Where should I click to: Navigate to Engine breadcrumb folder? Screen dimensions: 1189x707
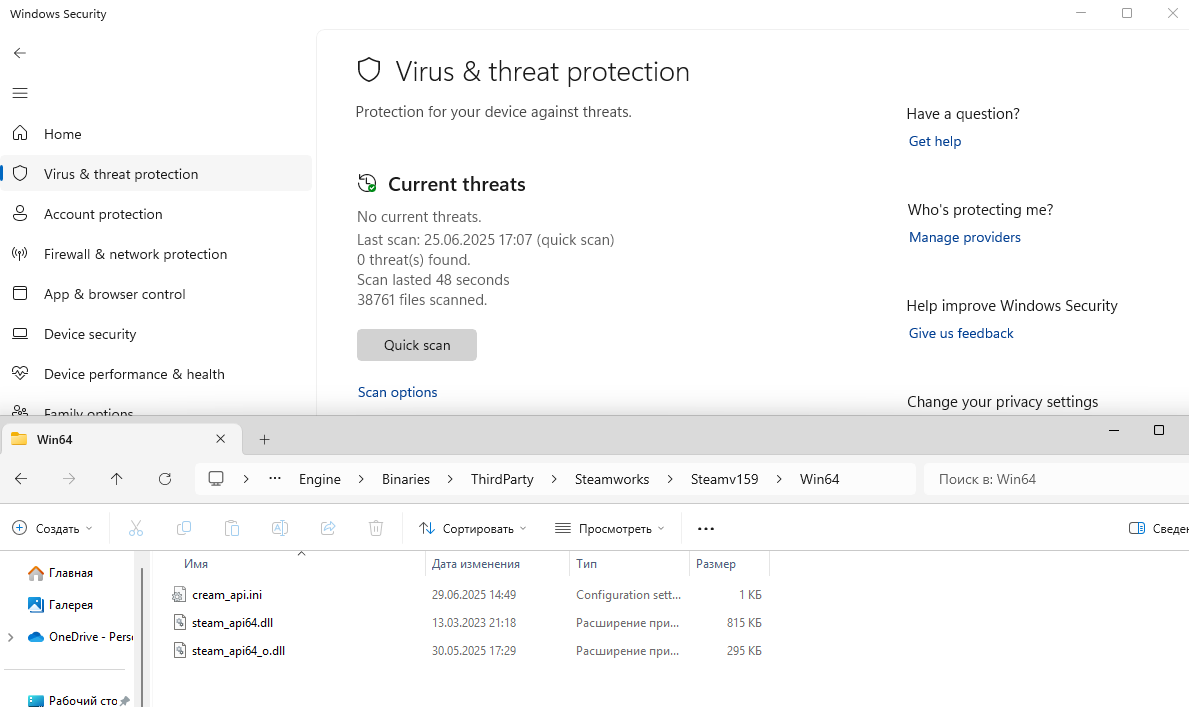319,479
